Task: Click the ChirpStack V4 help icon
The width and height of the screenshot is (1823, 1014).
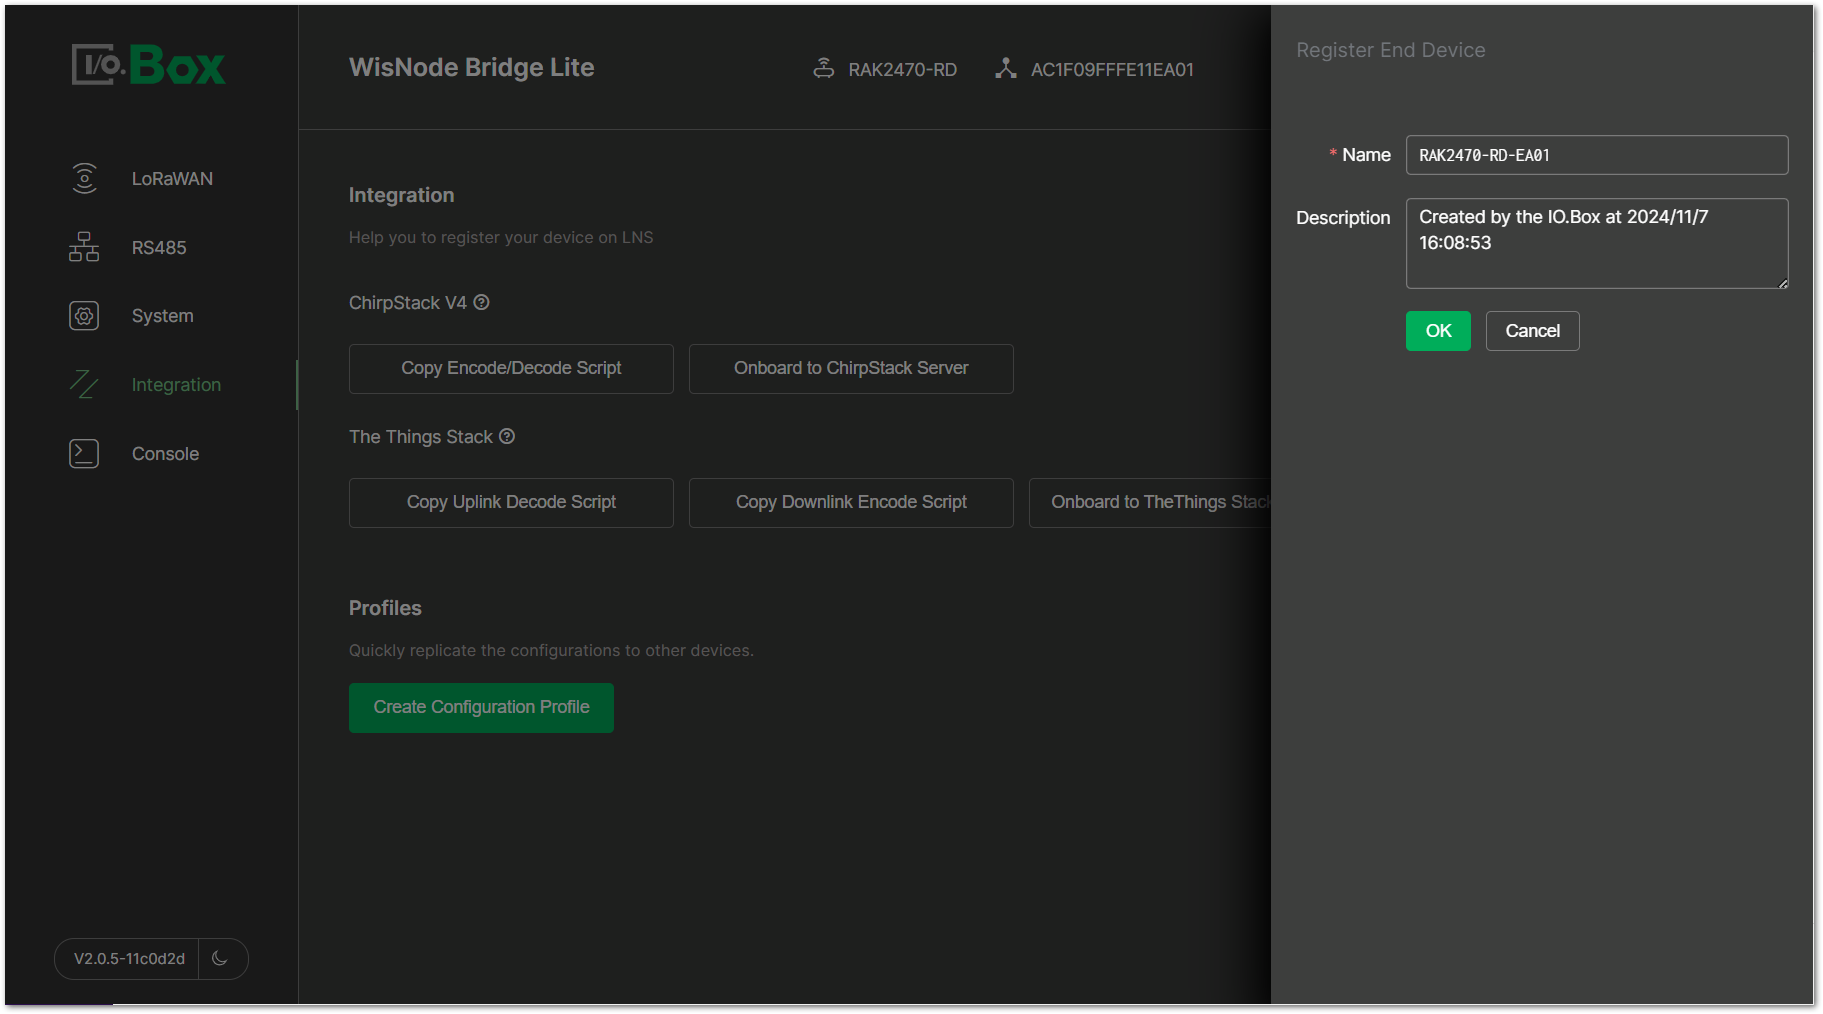Action: tap(481, 302)
